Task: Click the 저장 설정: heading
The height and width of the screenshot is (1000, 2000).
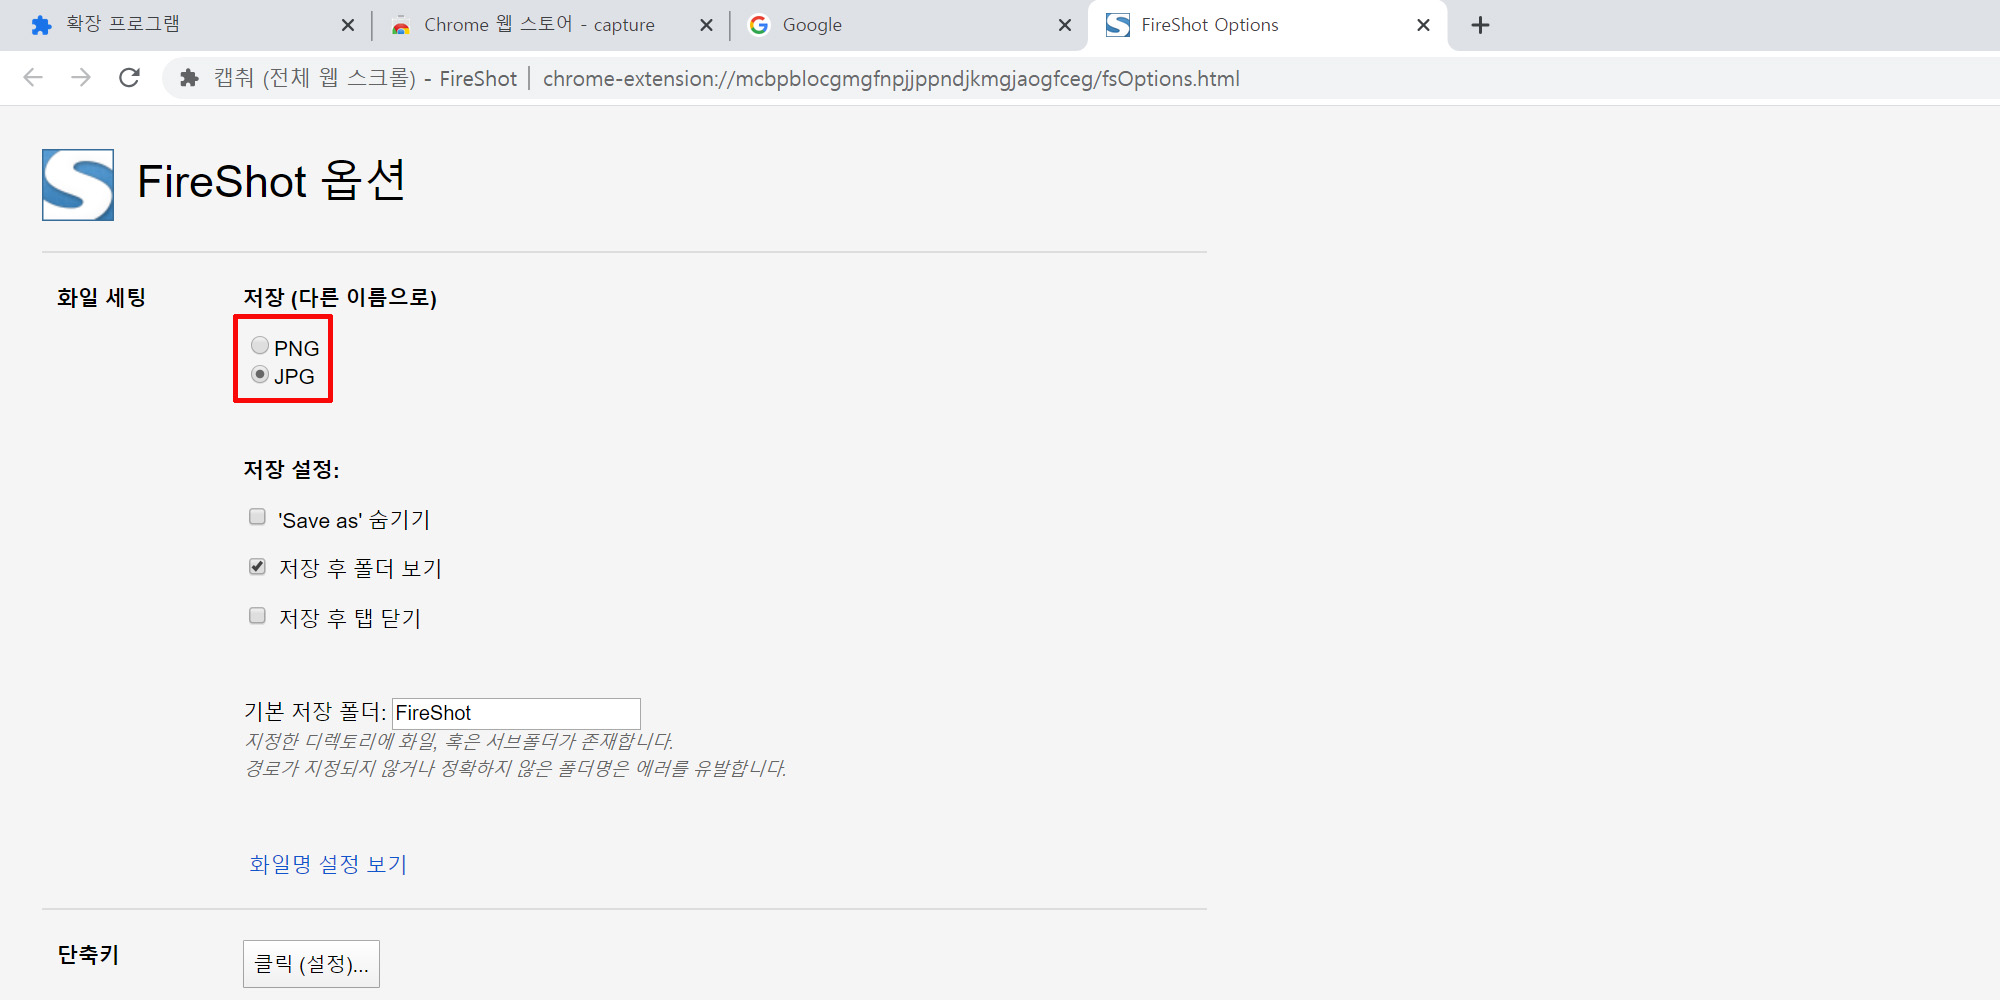Action: pyautogui.click(x=292, y=469)
